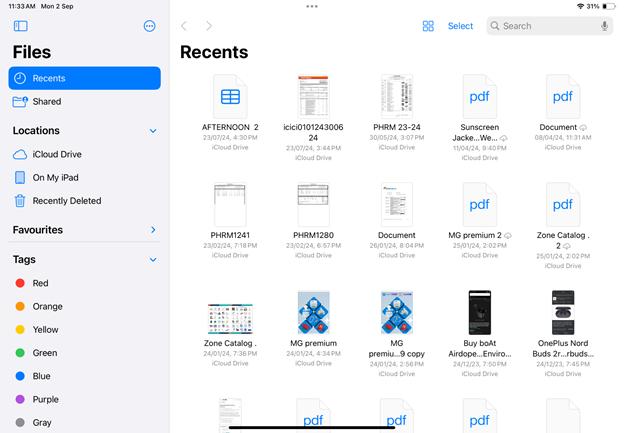Toggle the sidebar visibility icon
Screen dimensions: 624x433
21,26
